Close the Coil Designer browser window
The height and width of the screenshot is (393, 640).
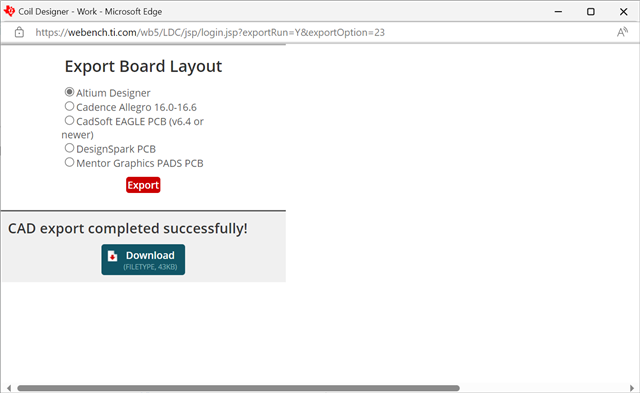tap(623, 11)
